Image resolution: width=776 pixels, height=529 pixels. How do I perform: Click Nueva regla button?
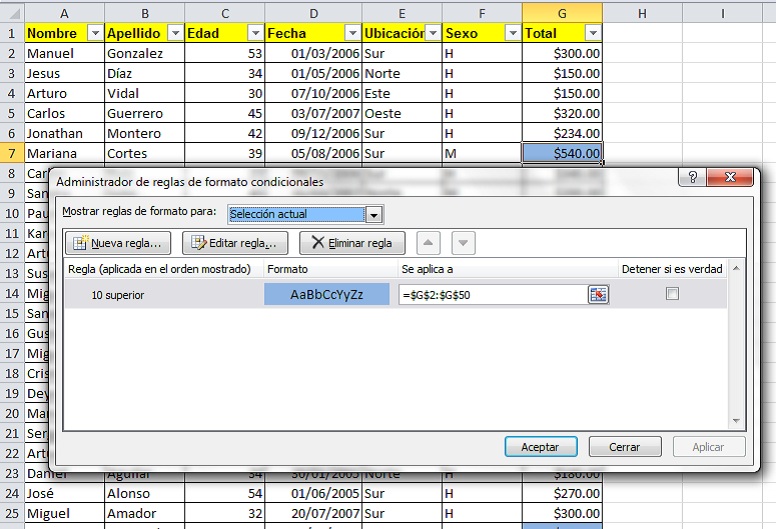(118, 242)
